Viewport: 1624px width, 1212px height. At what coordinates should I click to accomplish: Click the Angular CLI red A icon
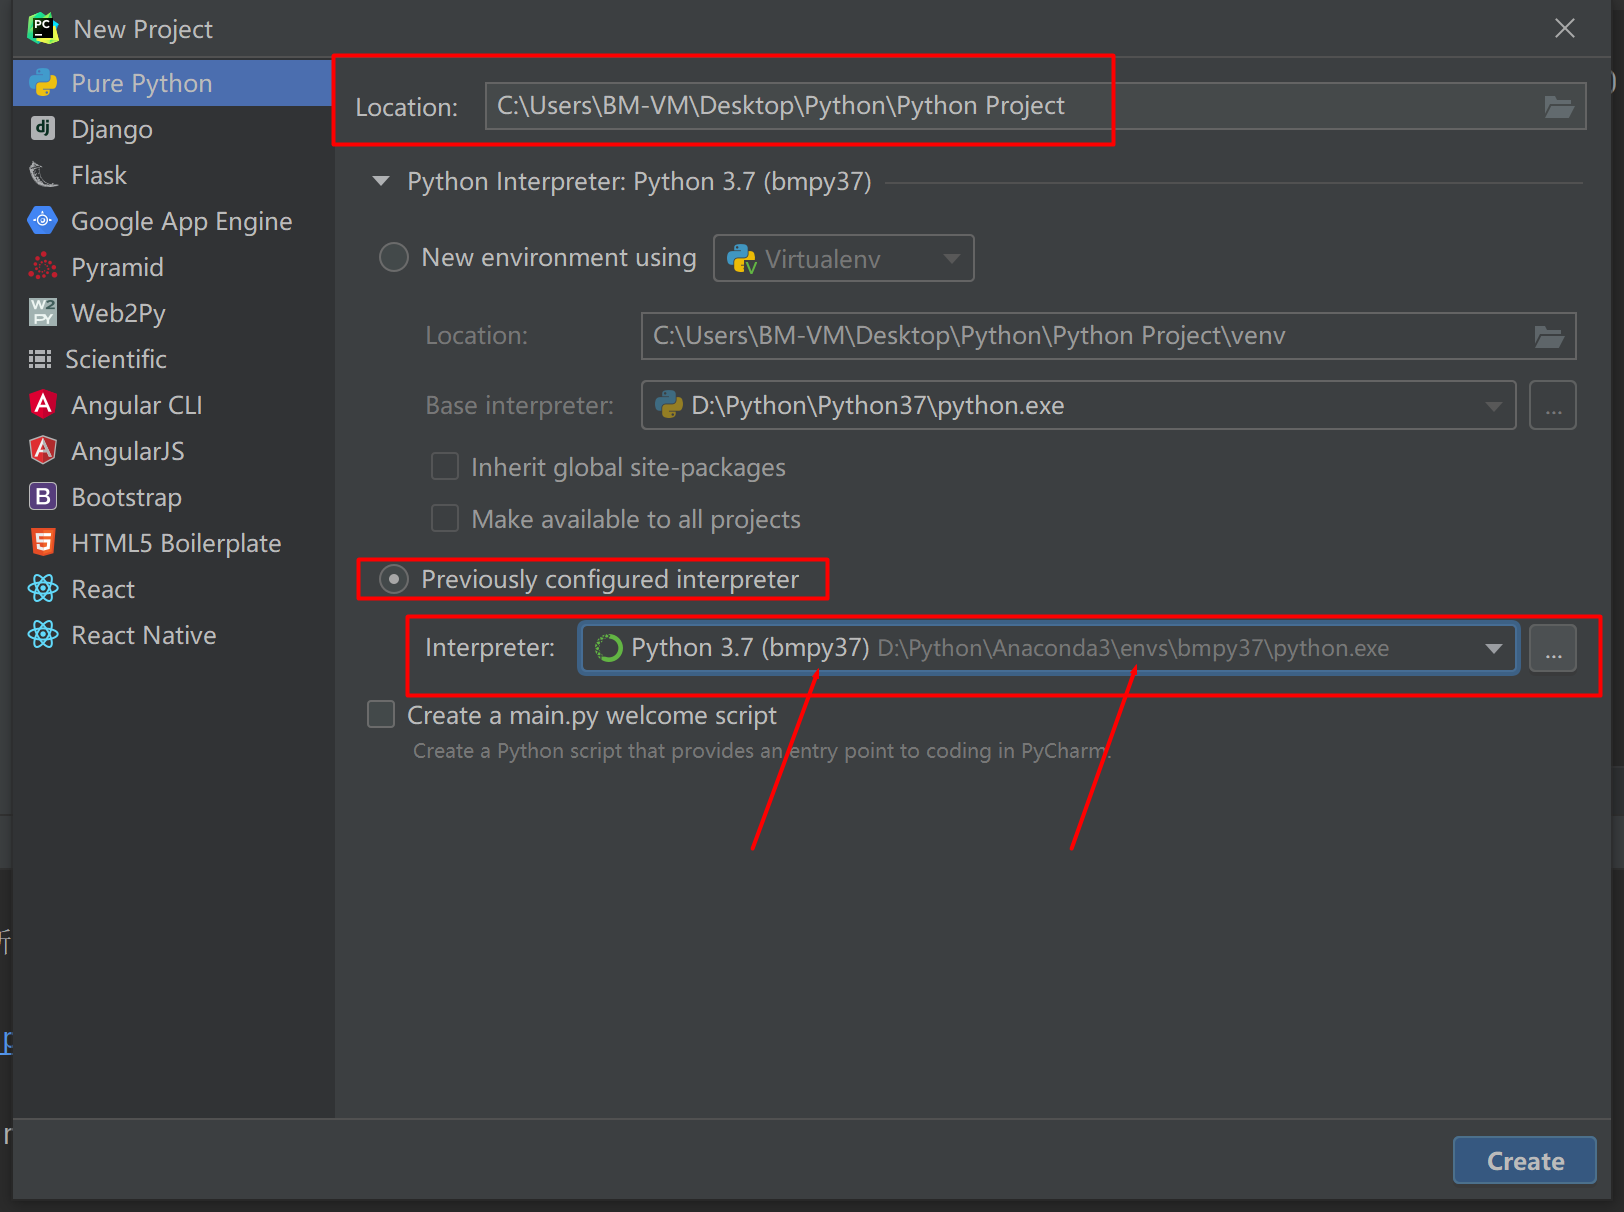pos(43,404)
